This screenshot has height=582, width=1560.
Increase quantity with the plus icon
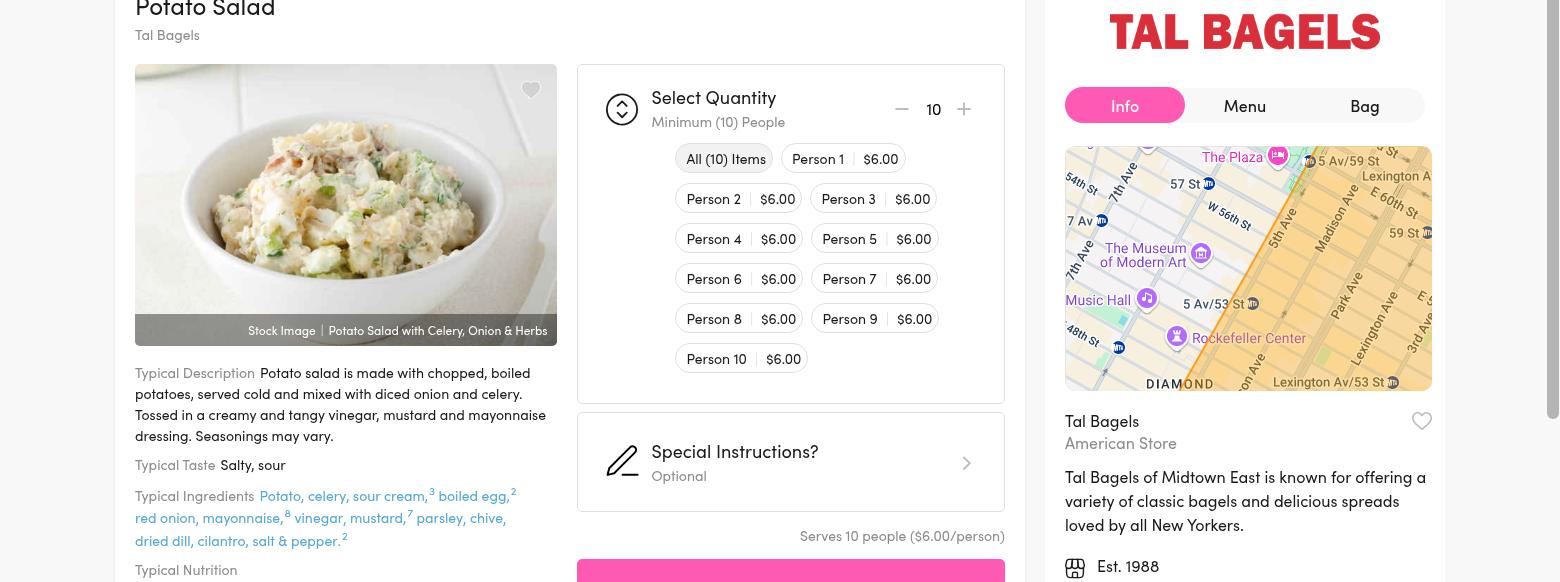point(964,109)
